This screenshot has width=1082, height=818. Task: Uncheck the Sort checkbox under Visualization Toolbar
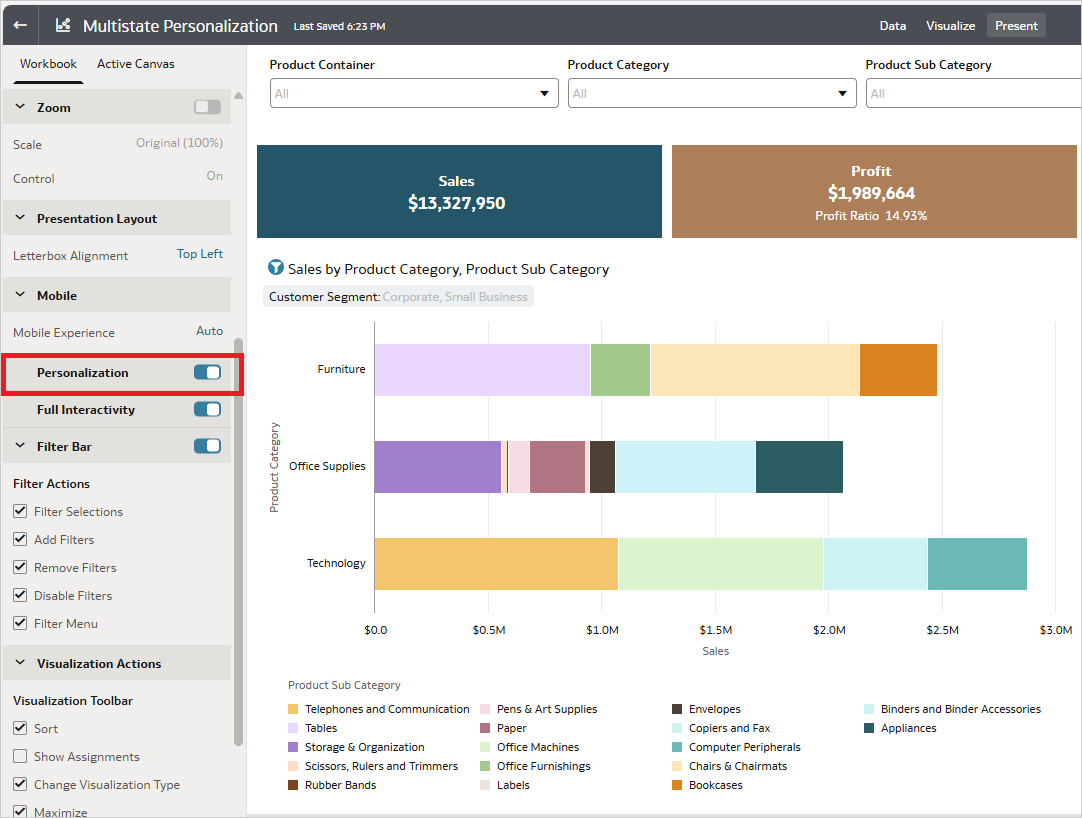(x=19, y=728)
